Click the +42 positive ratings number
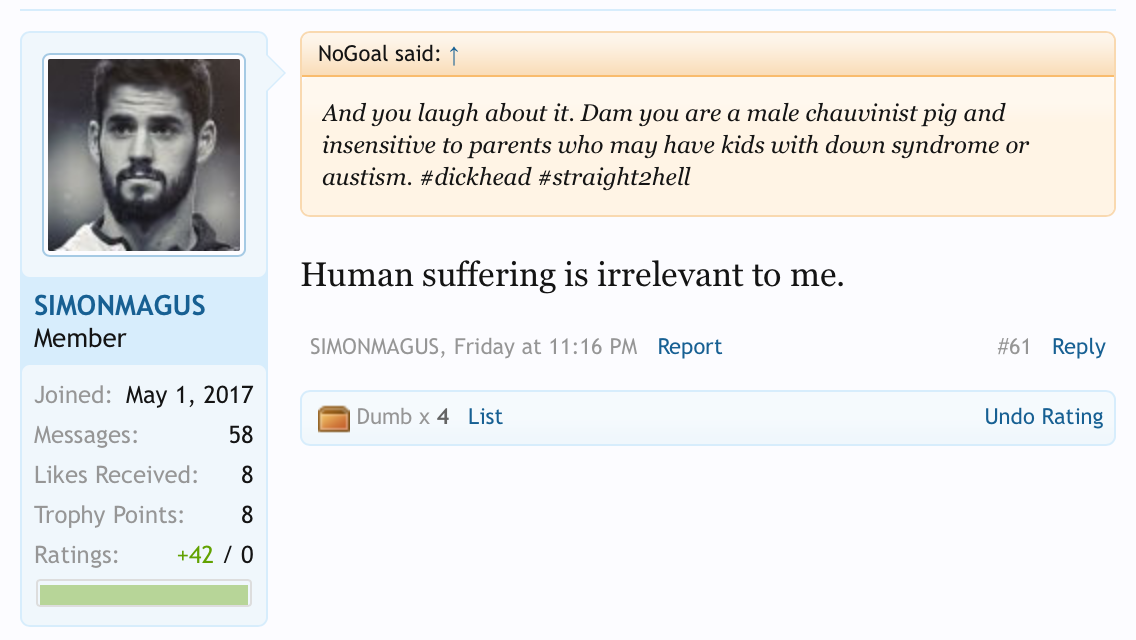 pos(195,555)
